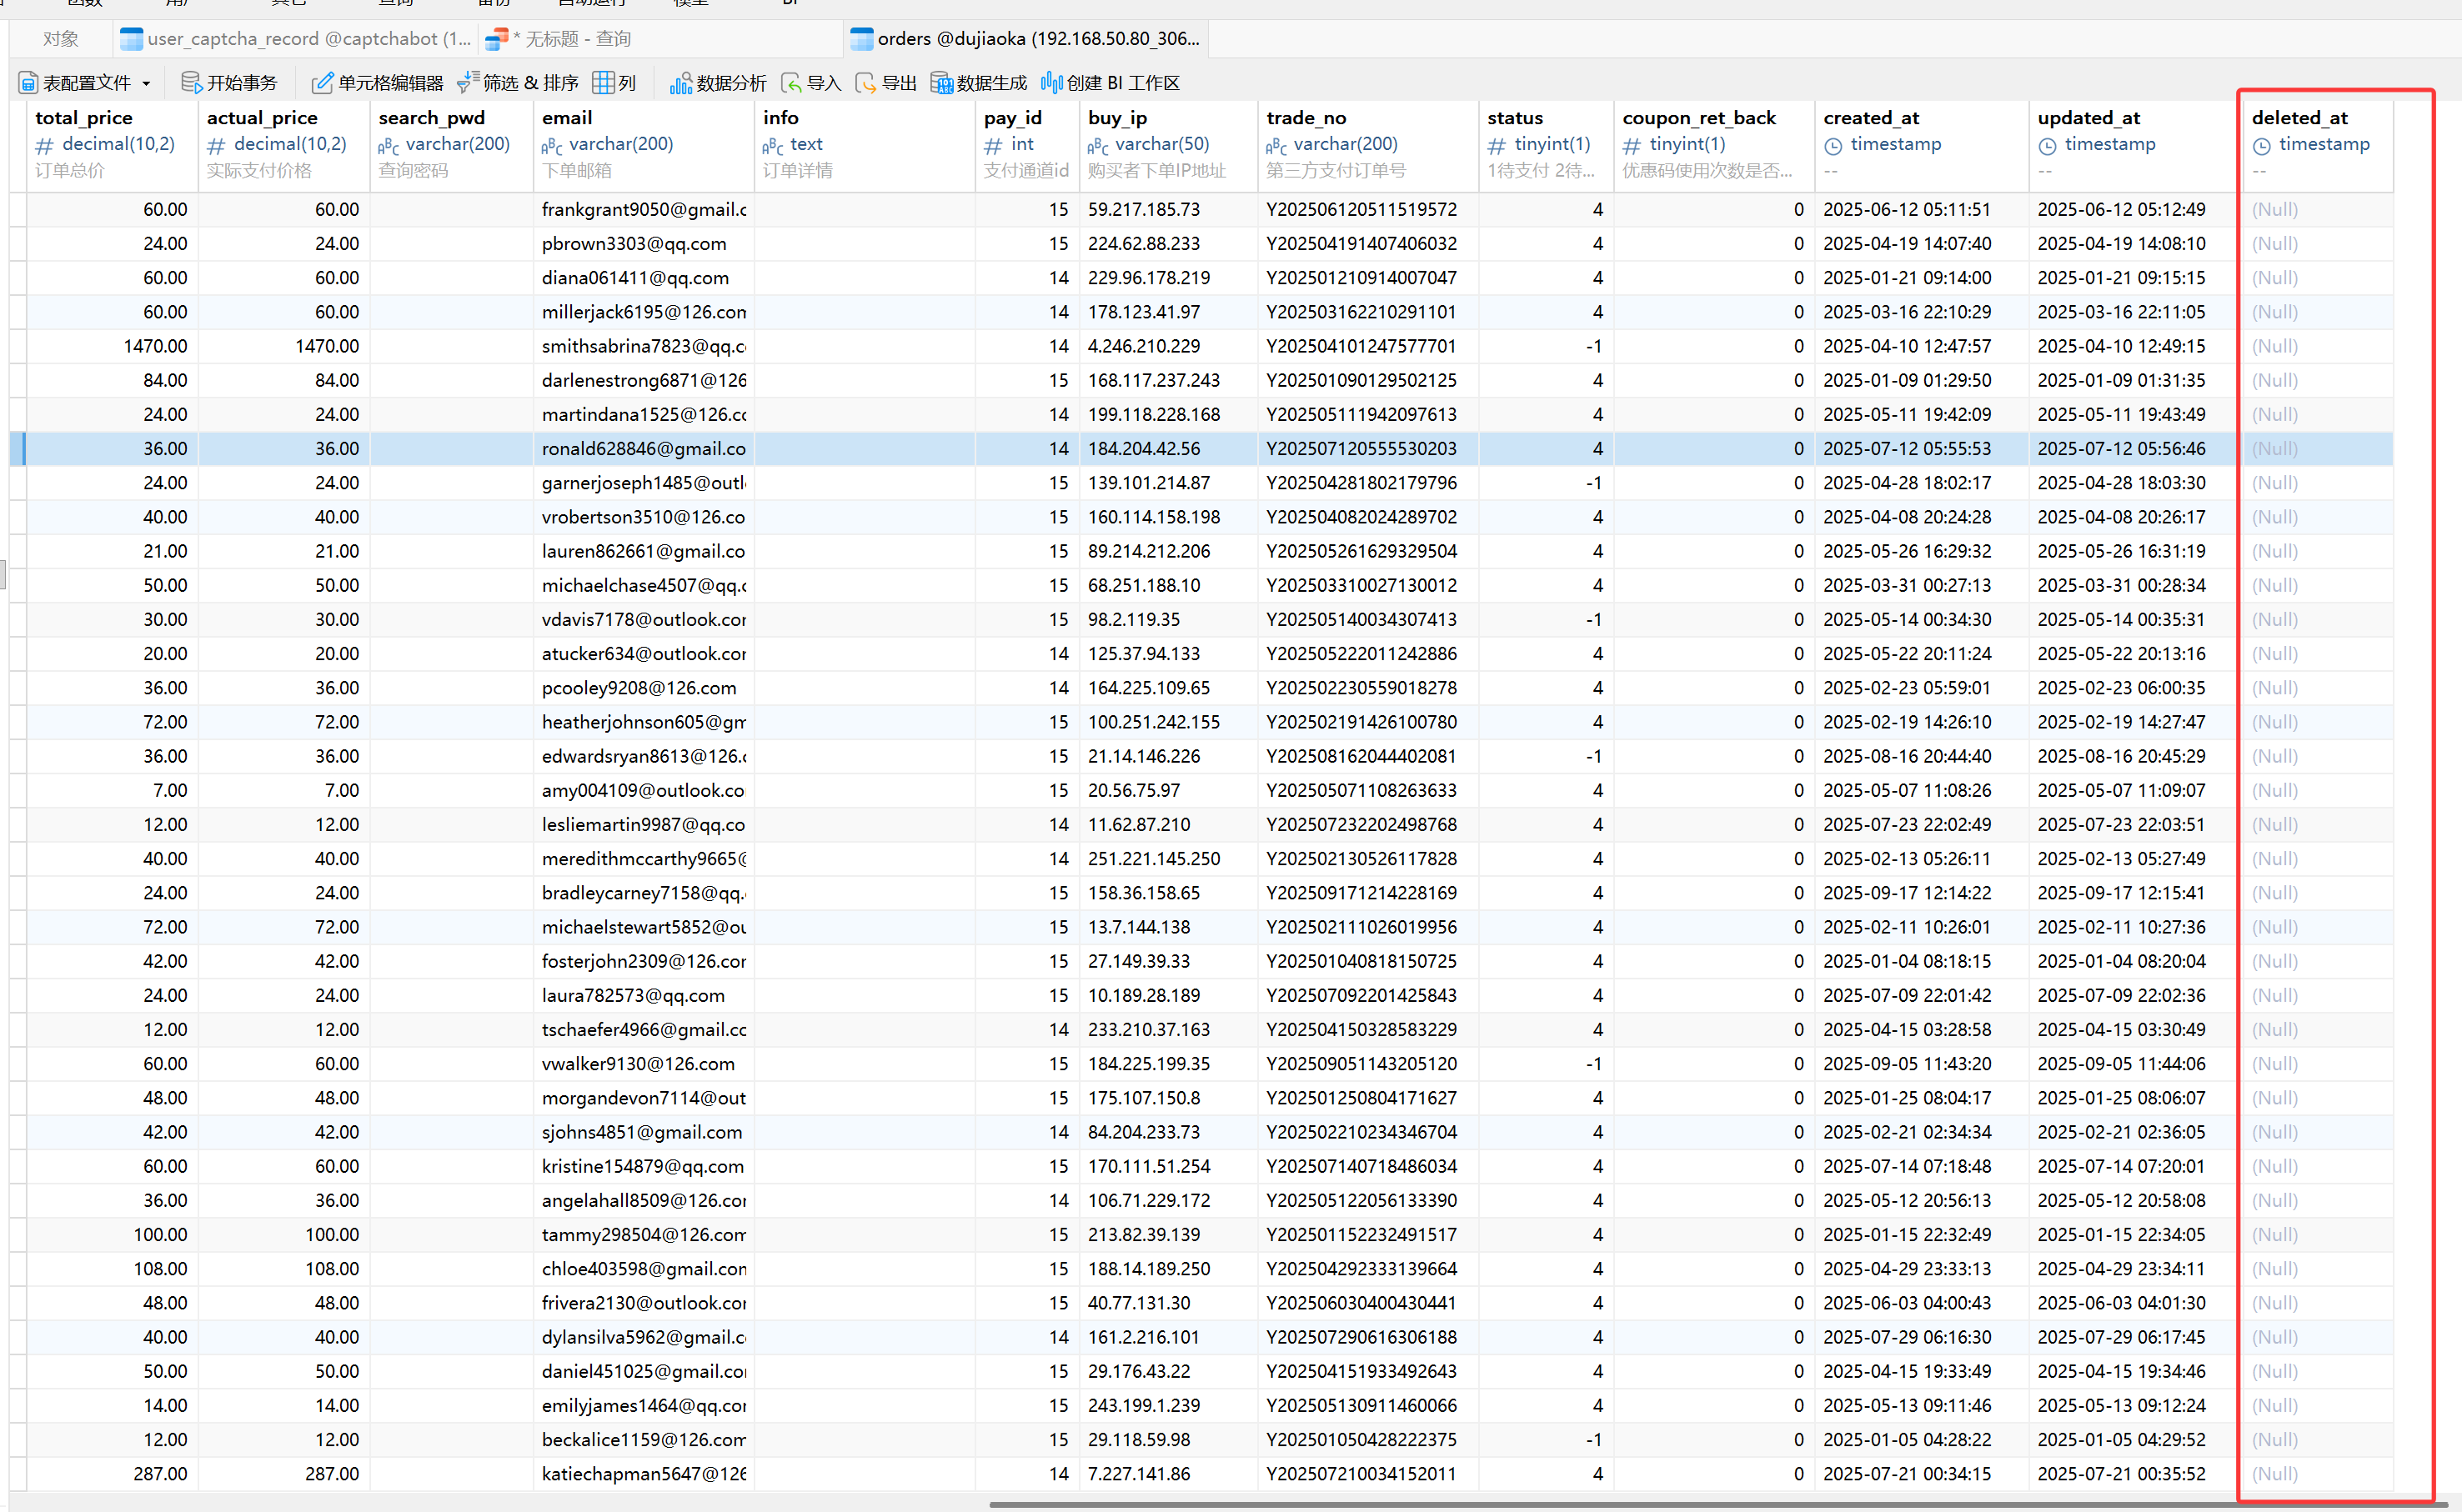
Task: Select the email cell pbrown3303@qq.com
Action: (634, 244)
